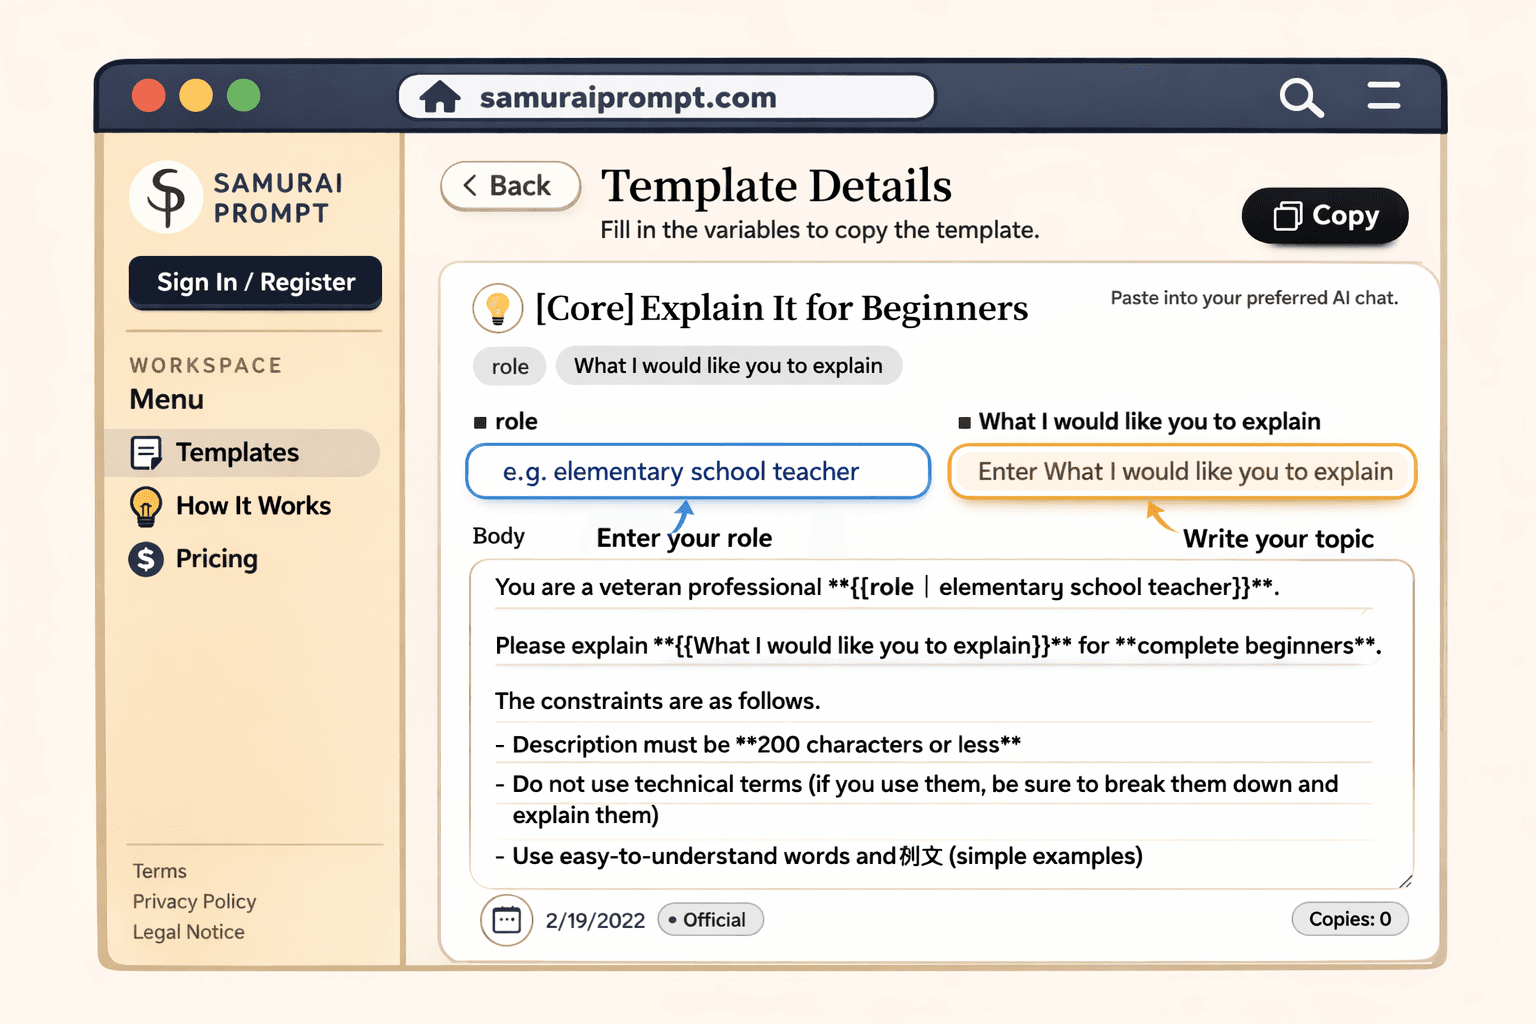1536x1024 pixels.
Task: Open search with the magnifying glass icon
Action: tap(1301, 98)
